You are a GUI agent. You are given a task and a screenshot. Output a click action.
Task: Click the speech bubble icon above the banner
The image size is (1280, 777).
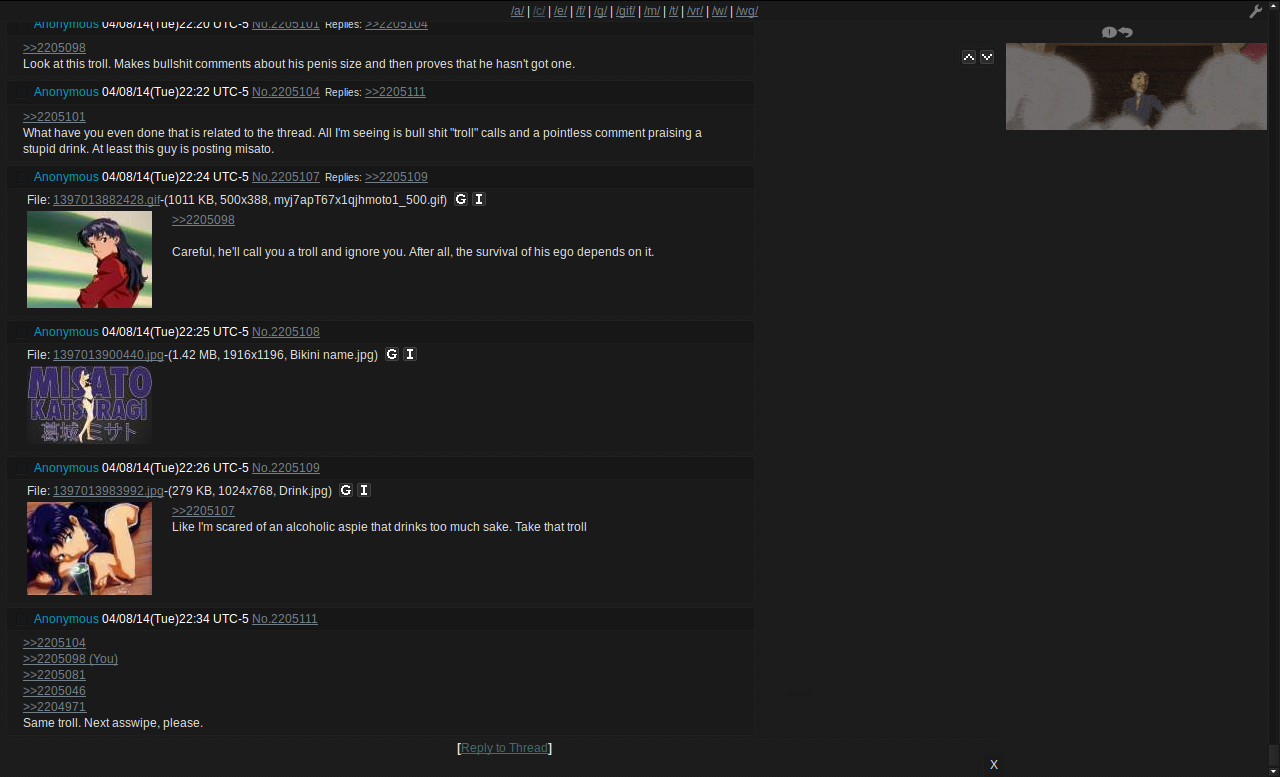[1109, 32]
